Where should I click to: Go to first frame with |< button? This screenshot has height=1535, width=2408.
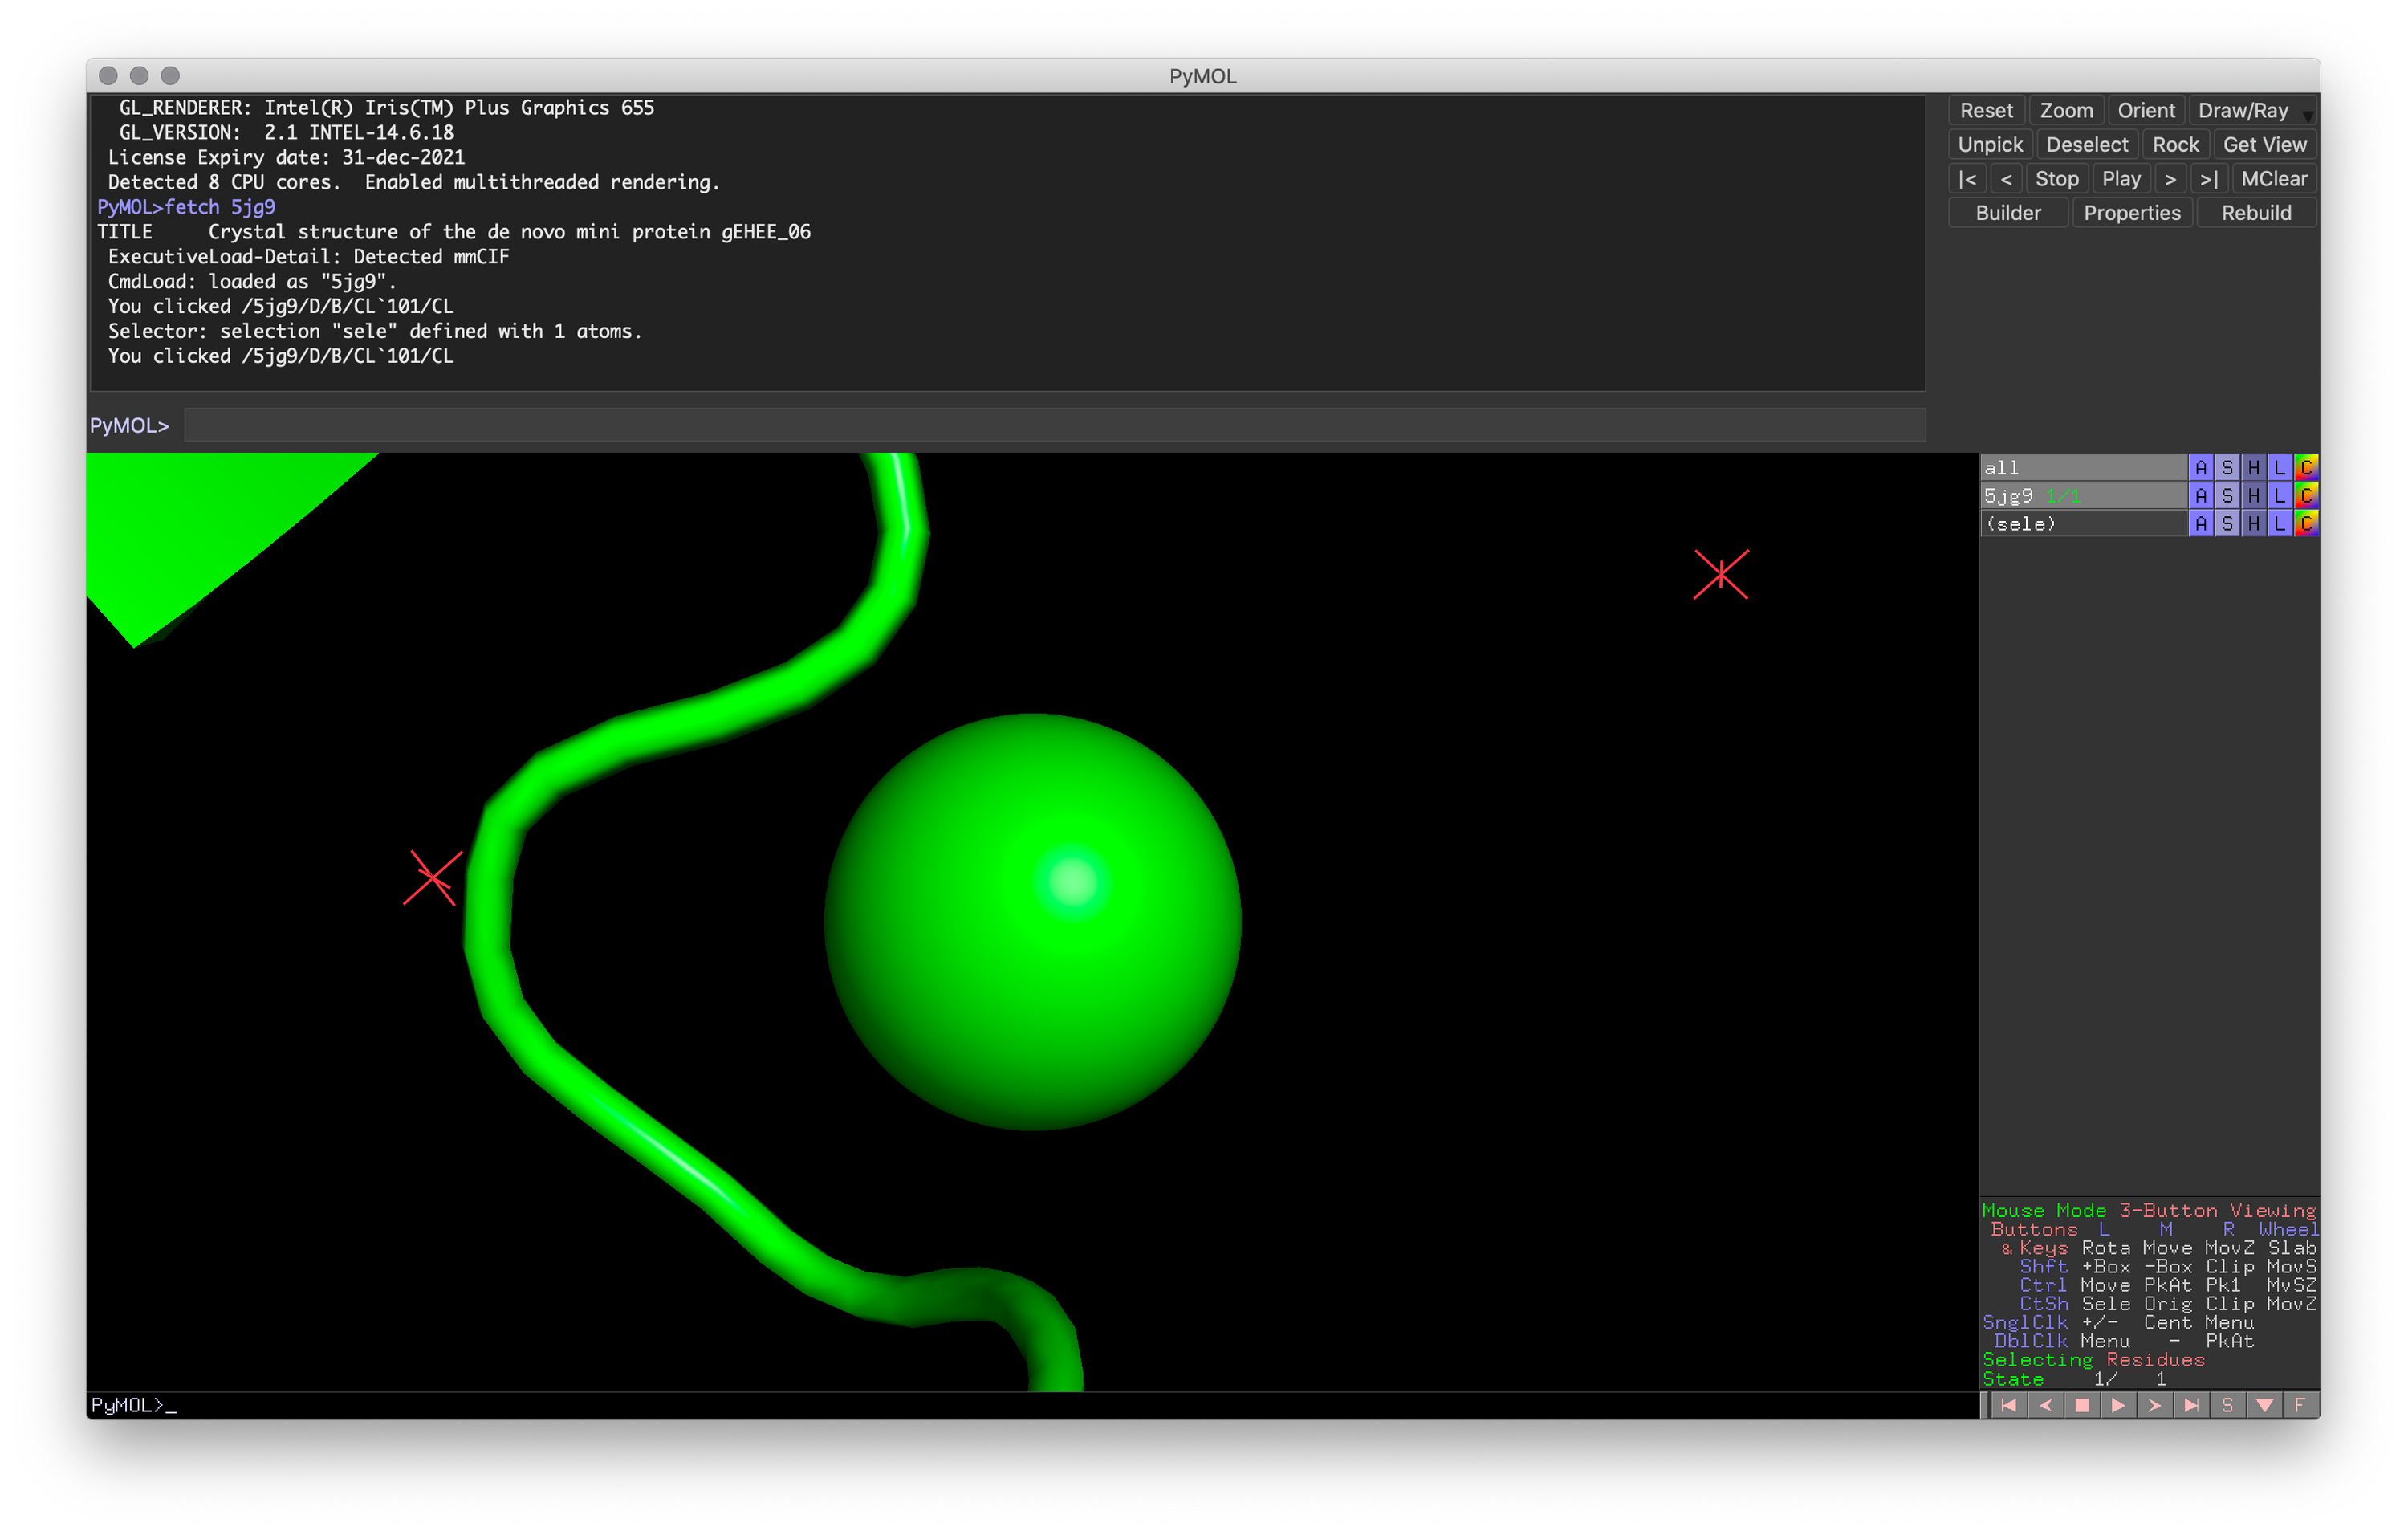coord(1967,178)
